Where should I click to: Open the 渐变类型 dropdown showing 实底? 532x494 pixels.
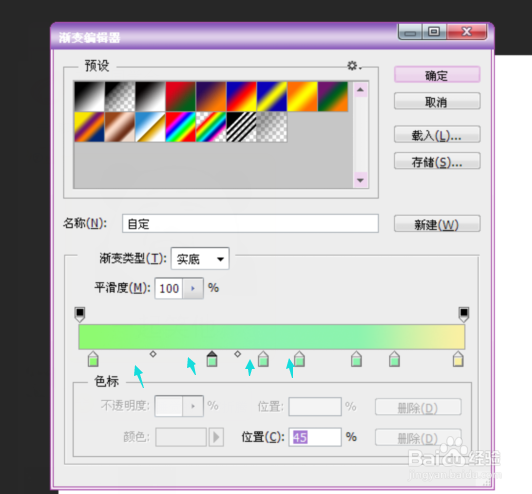click(200, 259)
